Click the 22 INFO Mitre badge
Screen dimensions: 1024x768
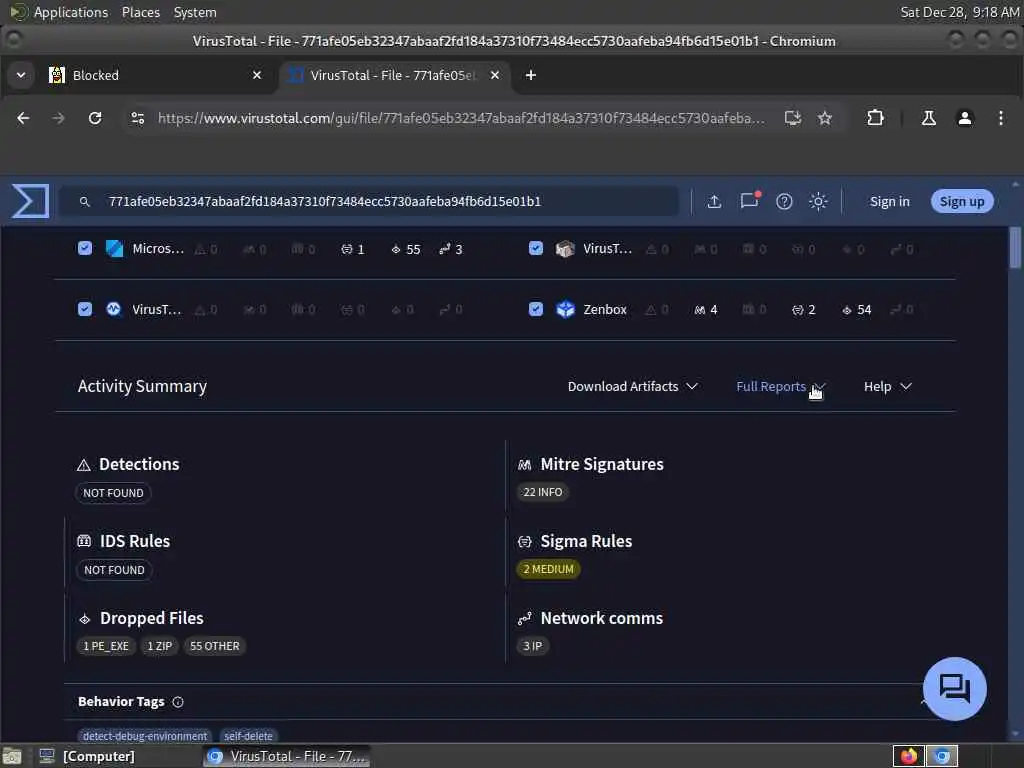point(542,492)
